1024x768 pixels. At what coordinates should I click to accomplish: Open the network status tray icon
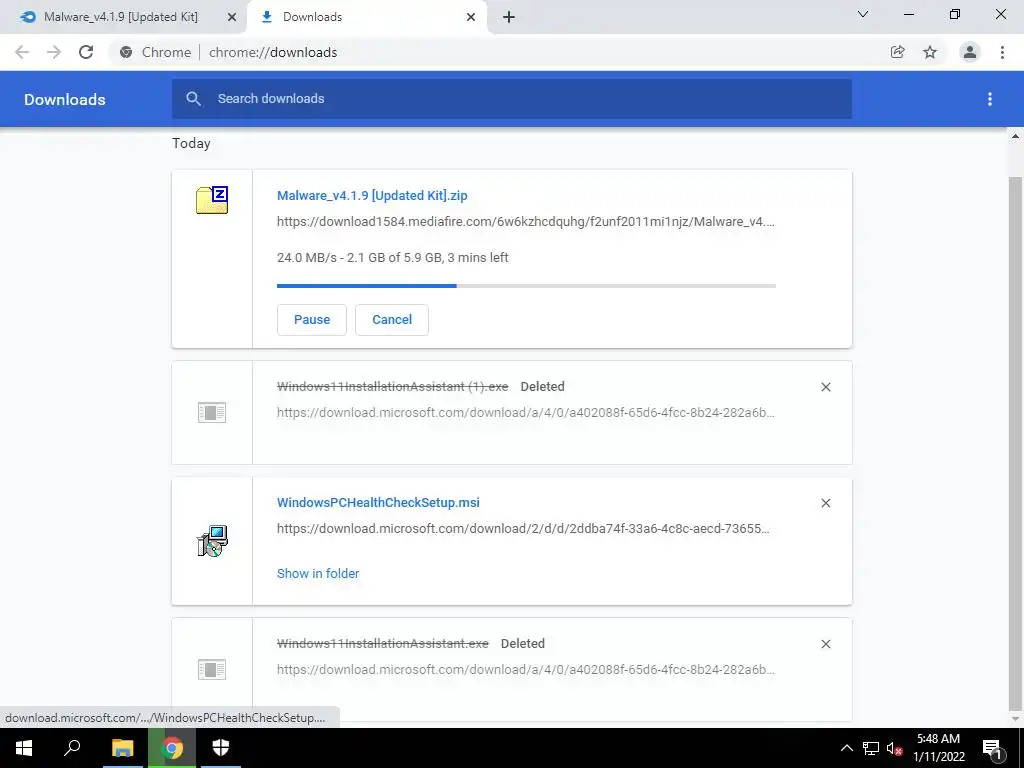click(x=871, y=748)
